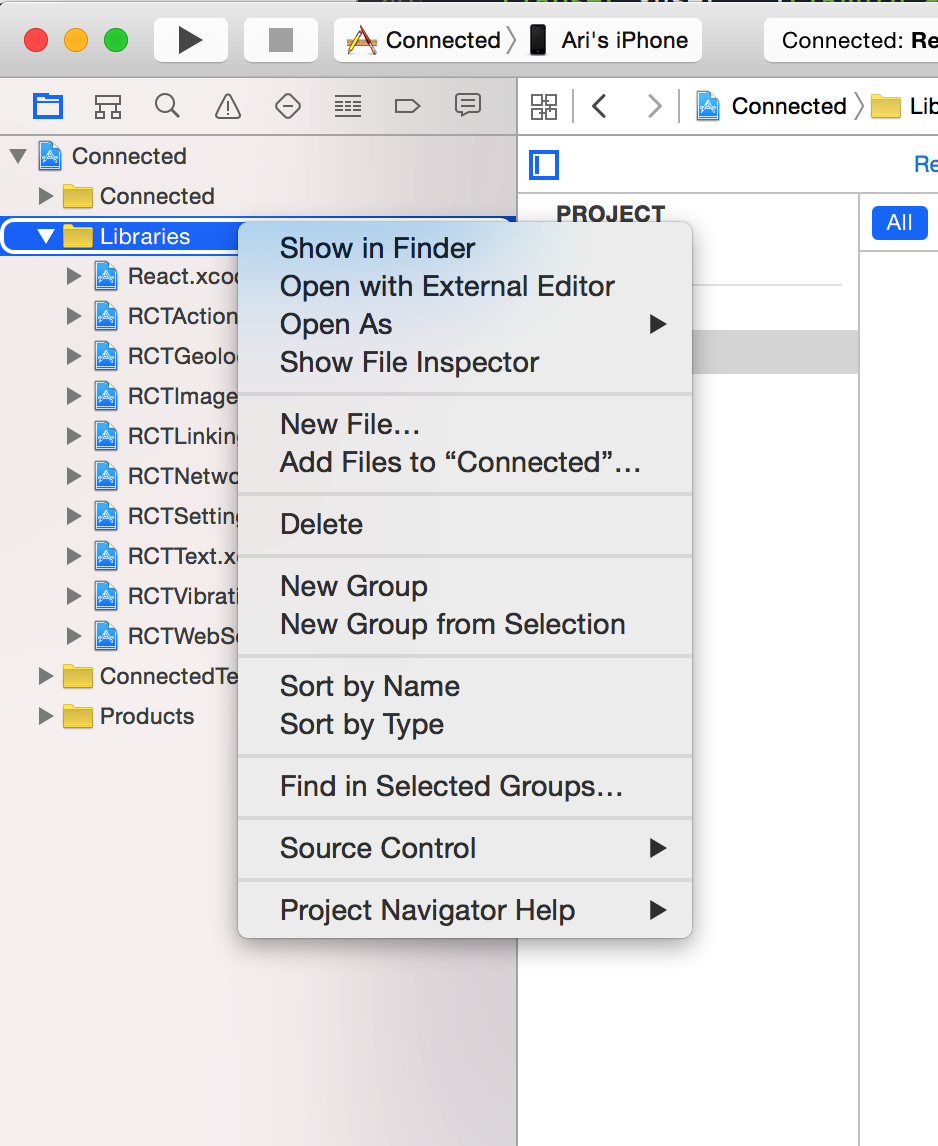Open the Find navigator magnifier icon
Image resolution: width=938 pixels, height=1146 pixels.
coord(167,106)
